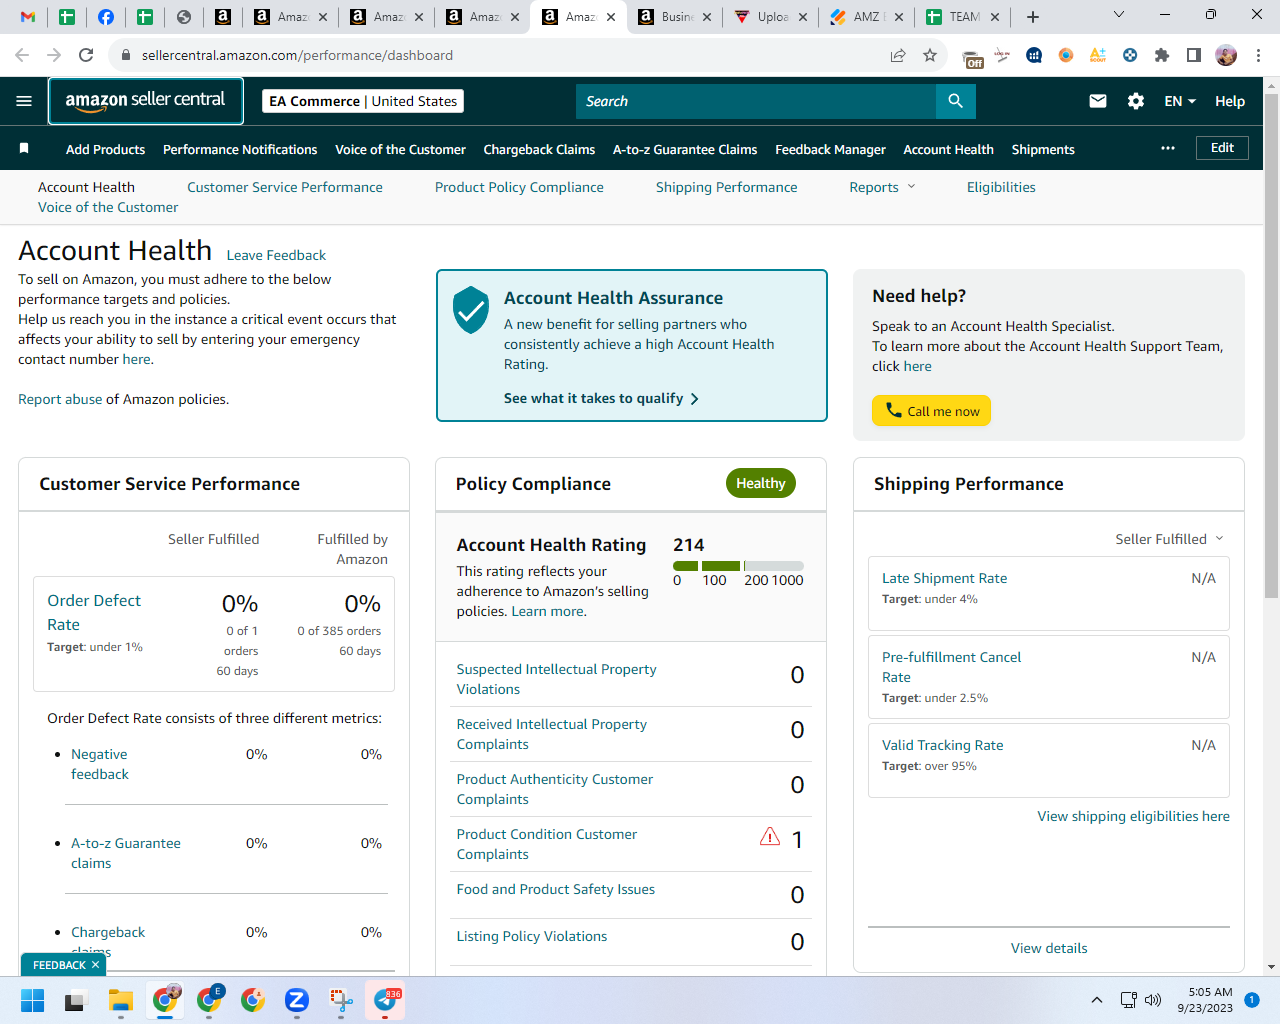Open Task View from the taskbar
Image resolution: width=1280 pixels, height=1024 pixels.
click(x=76, y=1000)
